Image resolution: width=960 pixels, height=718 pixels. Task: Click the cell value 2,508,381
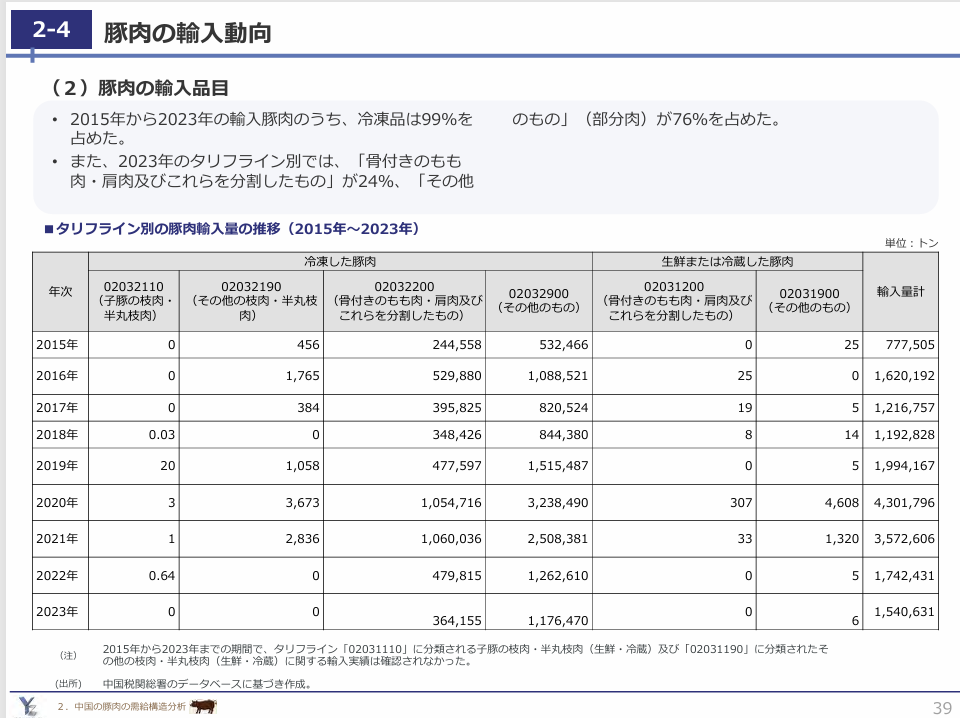pyautogui.click(x=558, y=539)
